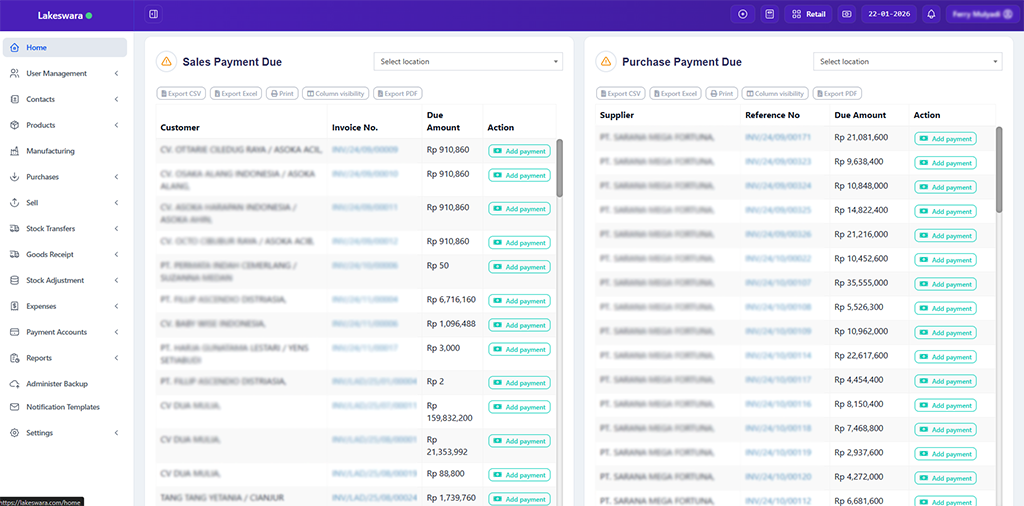Image resolution: width=1024 pixels, height=506 pixels.
Task: Open Select location dropdown for Purchase Payment Due
Action: pyautogui.click(x=907, y=62)
